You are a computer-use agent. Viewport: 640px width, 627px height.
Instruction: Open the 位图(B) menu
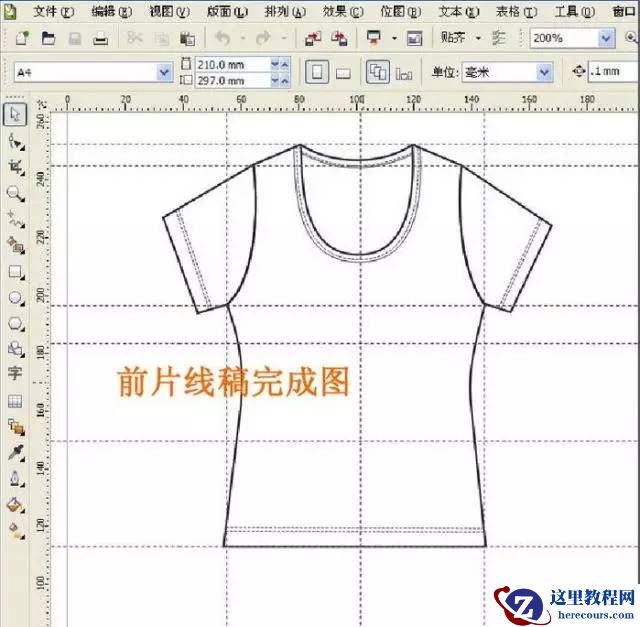pos(401,11)
